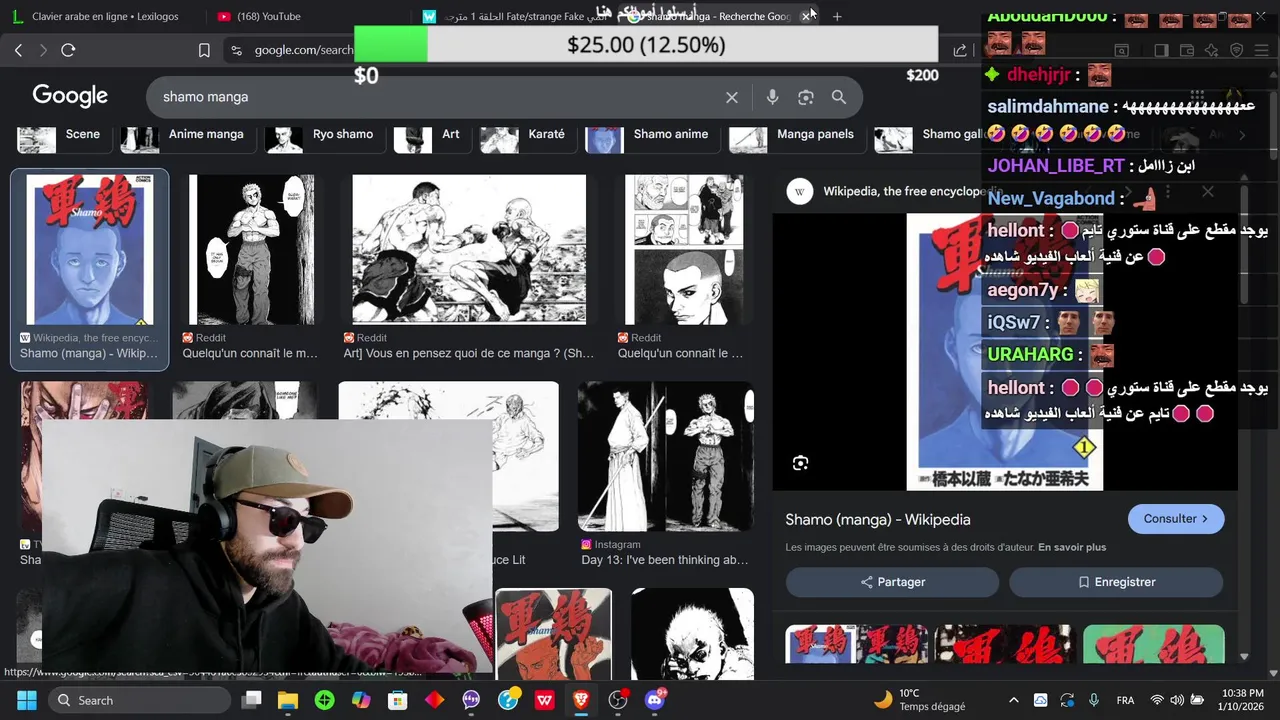Open the share icon beside address bar
The height and width of the screenshot is (720, 1280).
(x=960, y=50)
